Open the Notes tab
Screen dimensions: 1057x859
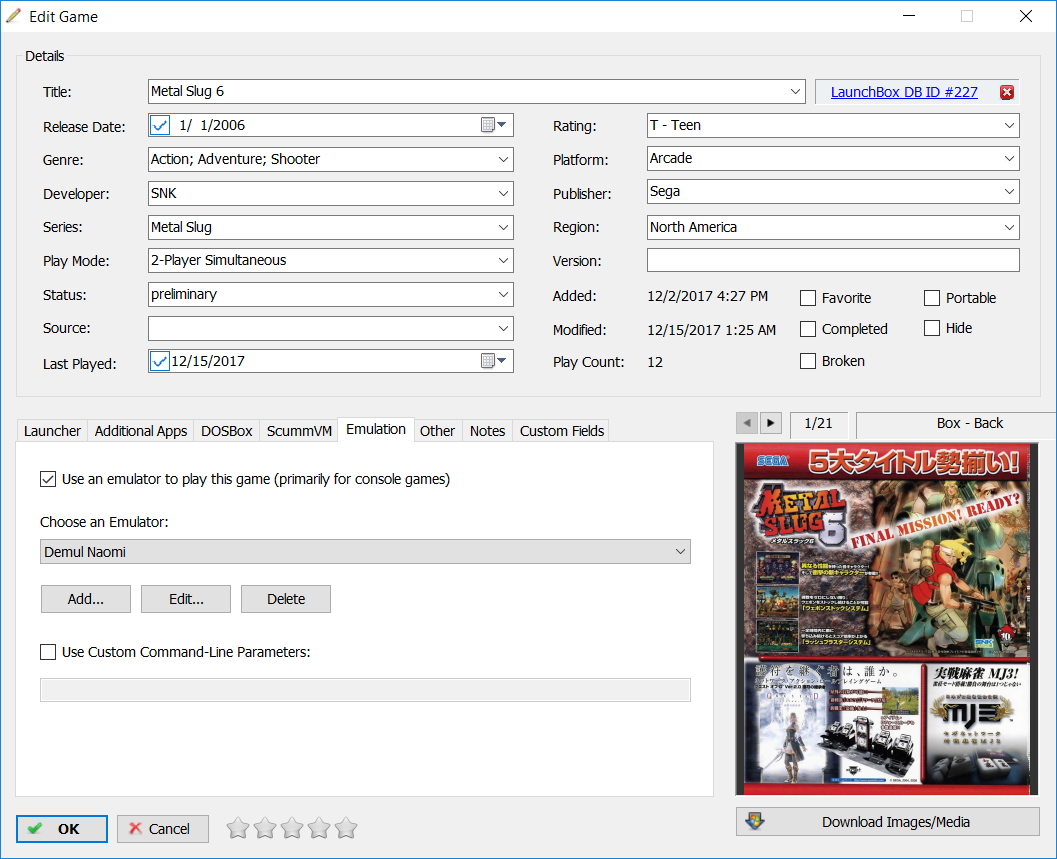tap(487, 431)
